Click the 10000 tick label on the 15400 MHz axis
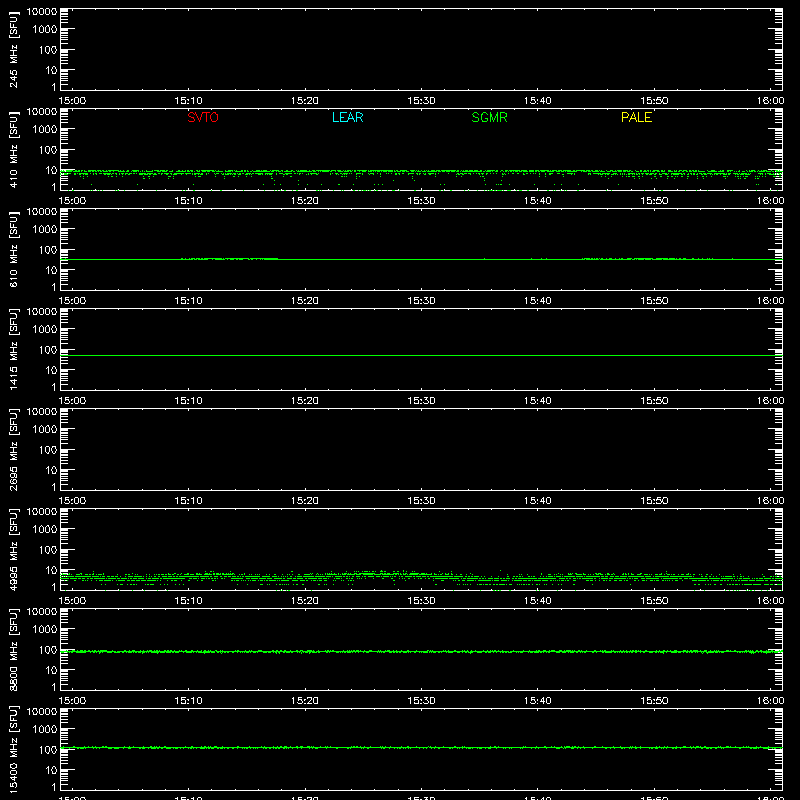Image resolution: width=800 pixels, height=800 pixels. point(42,712)
